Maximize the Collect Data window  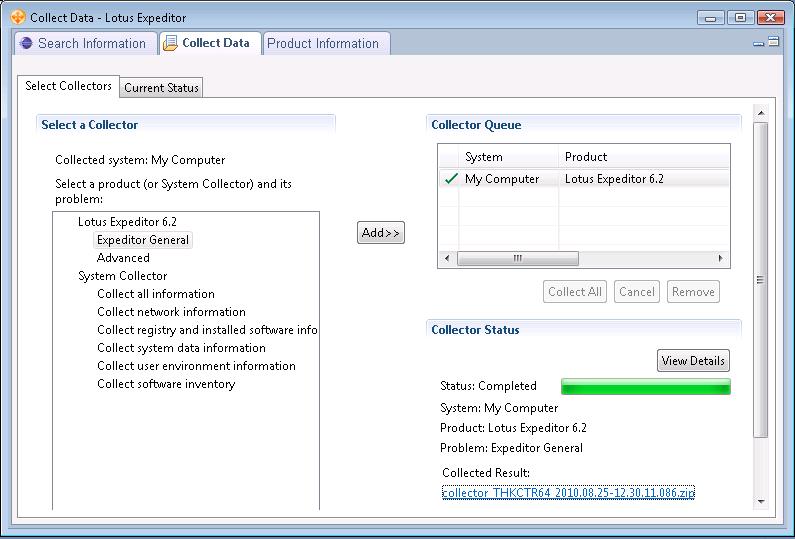[x=740, y=18]
